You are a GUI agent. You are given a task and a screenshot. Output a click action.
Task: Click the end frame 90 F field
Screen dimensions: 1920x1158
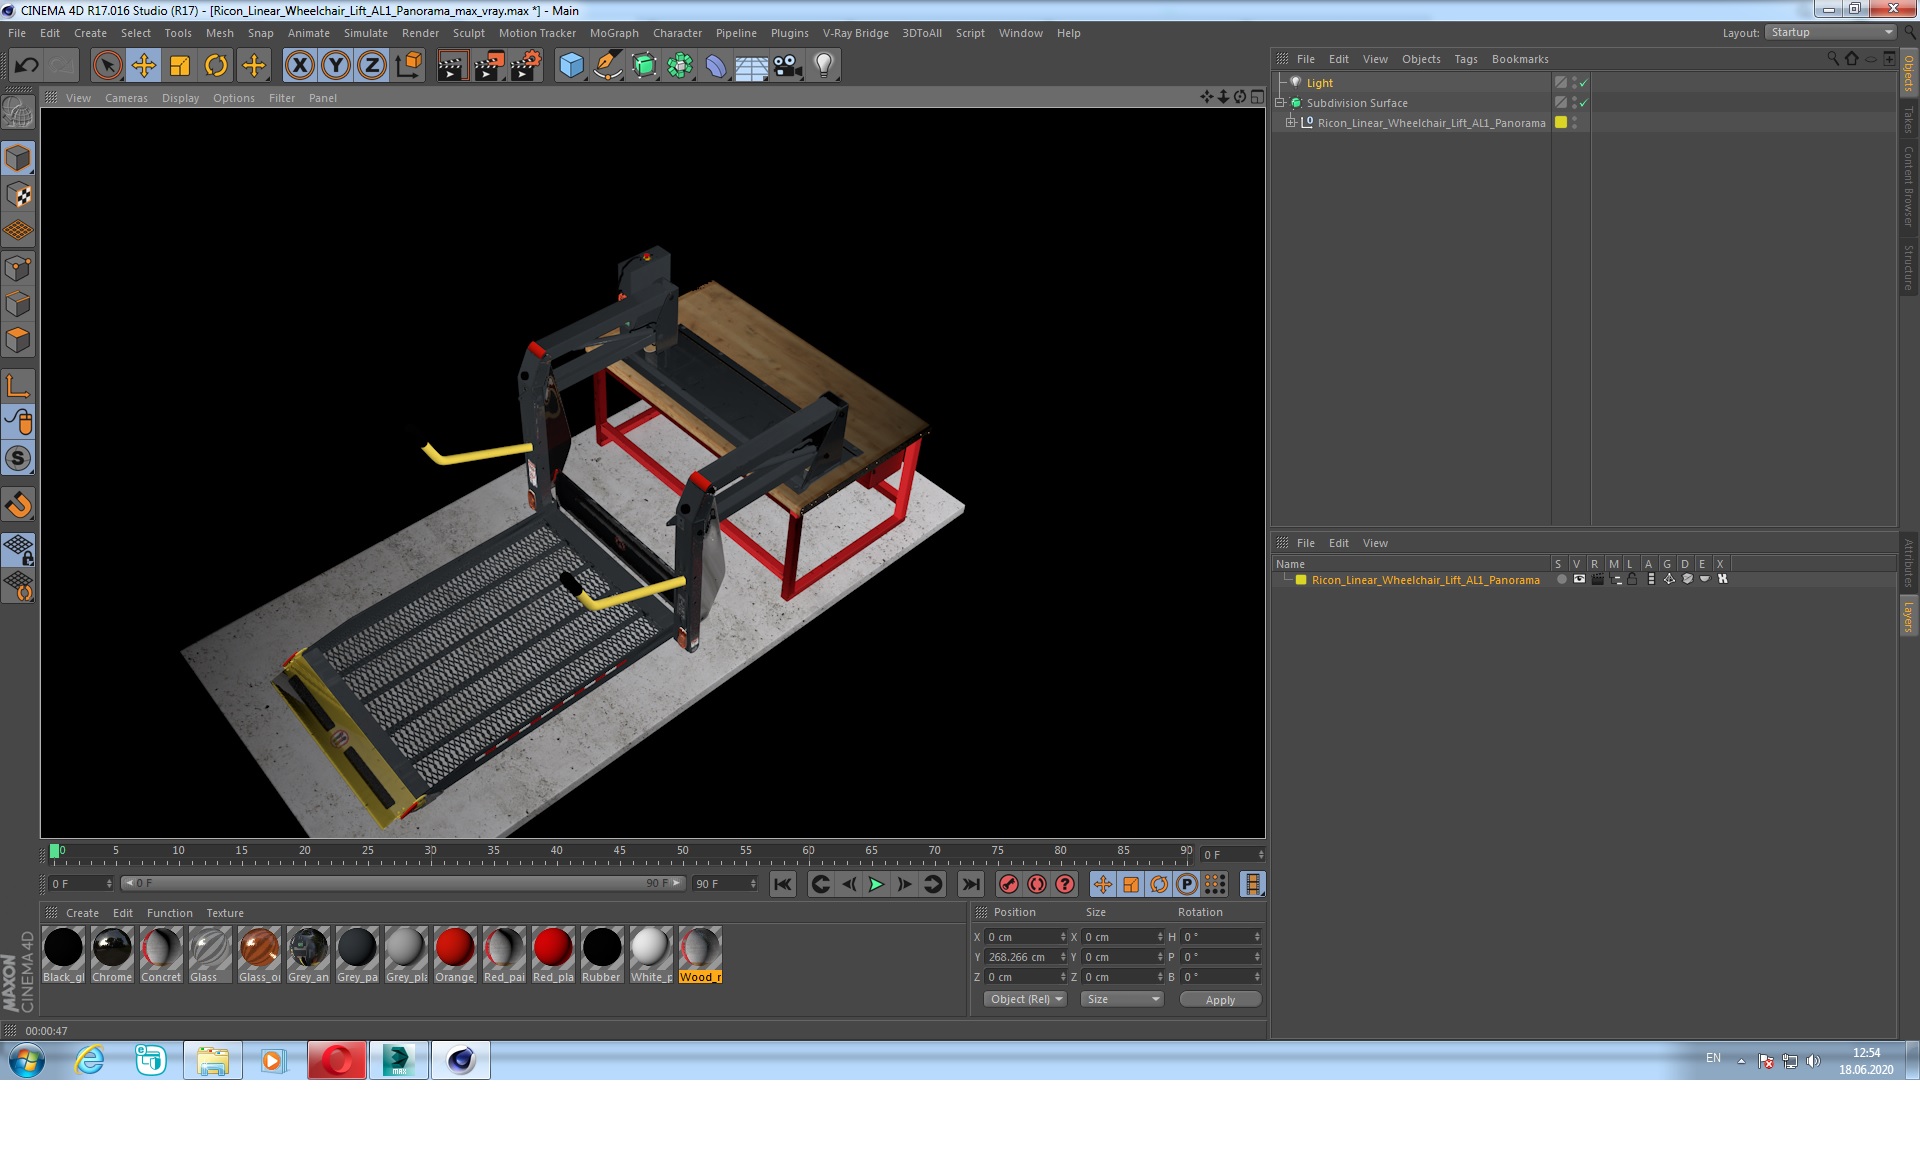pos(725,884)
